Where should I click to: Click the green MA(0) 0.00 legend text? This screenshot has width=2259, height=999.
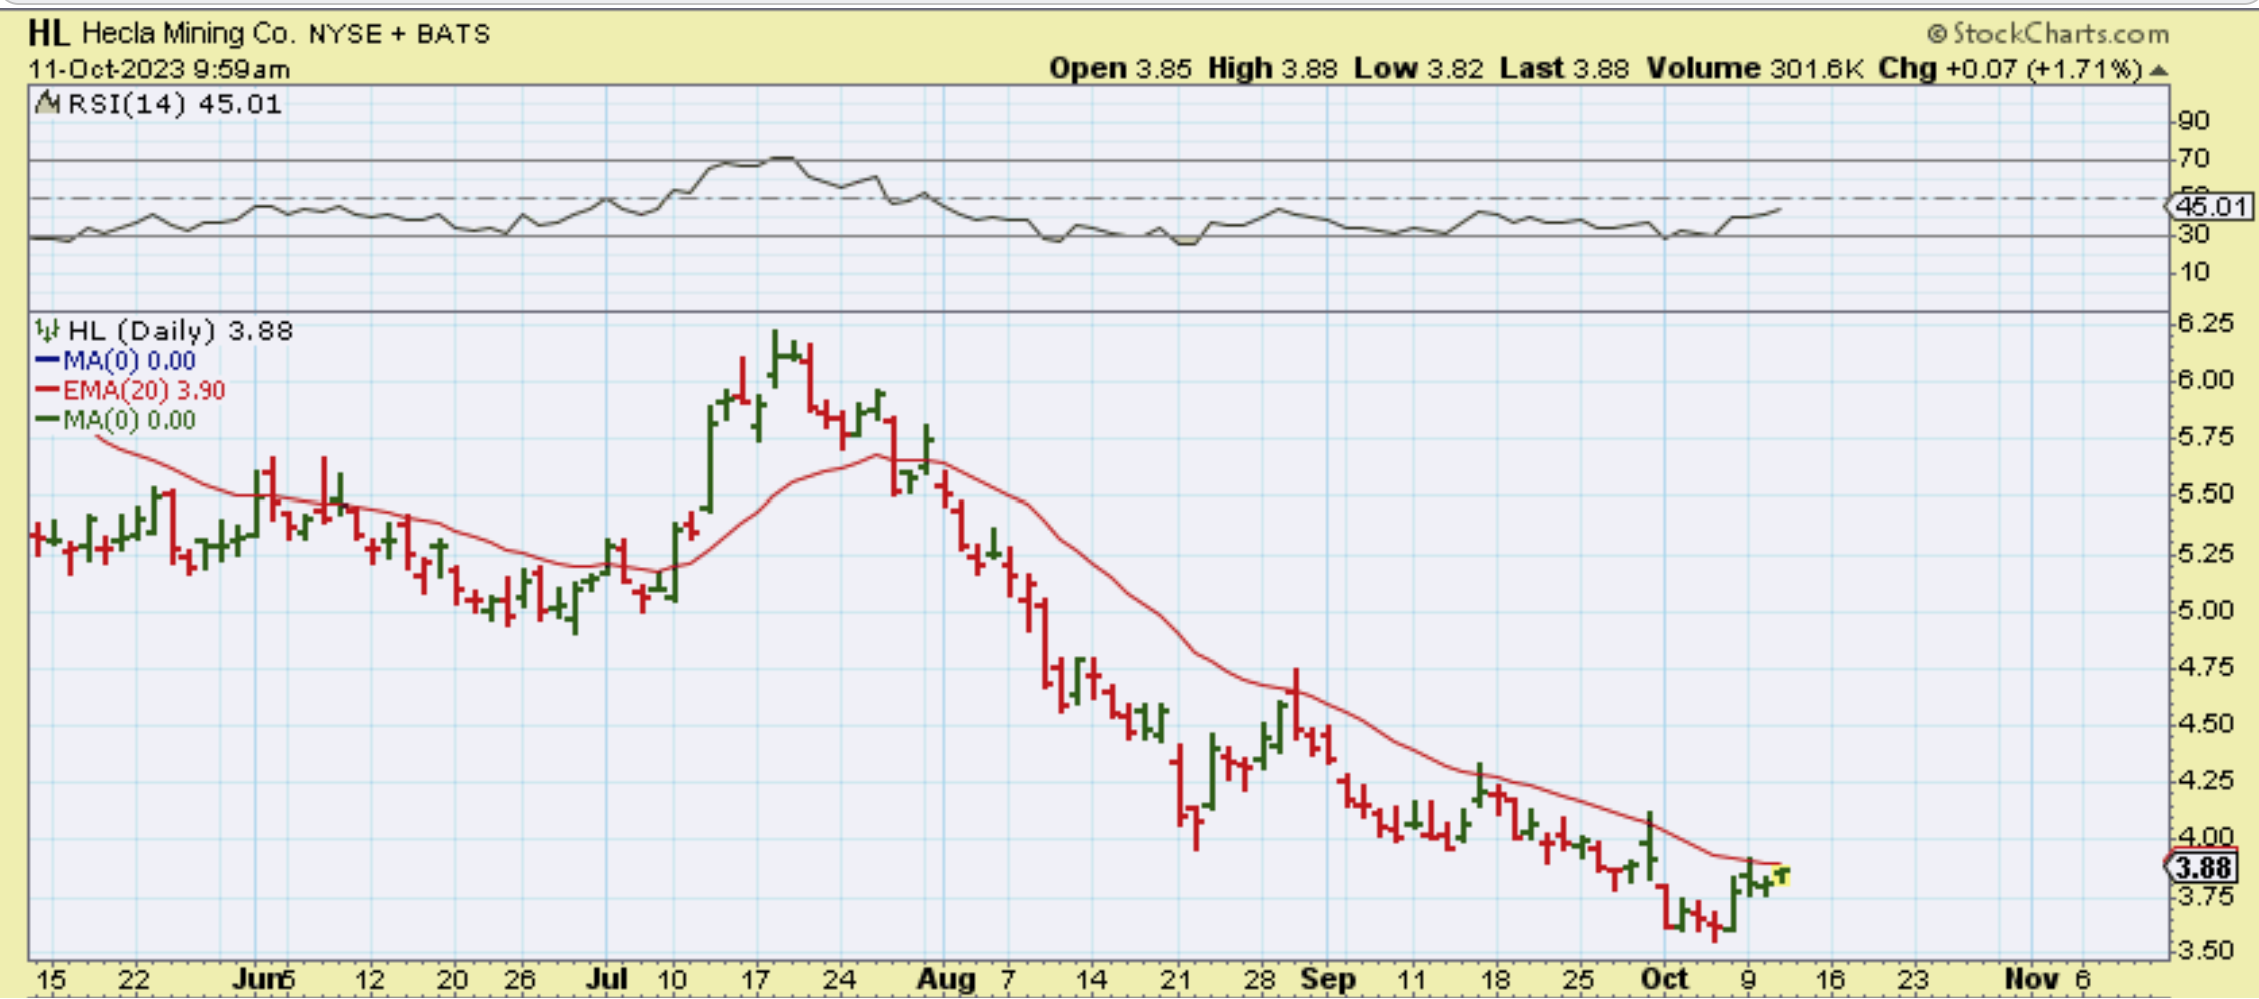[x=130, y=420]
